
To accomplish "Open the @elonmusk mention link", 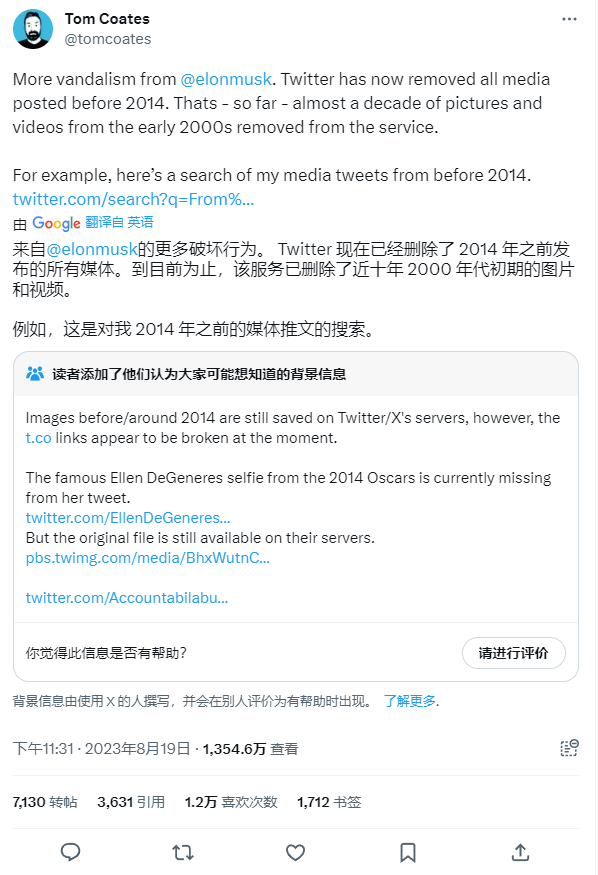I will coord(226,79).
